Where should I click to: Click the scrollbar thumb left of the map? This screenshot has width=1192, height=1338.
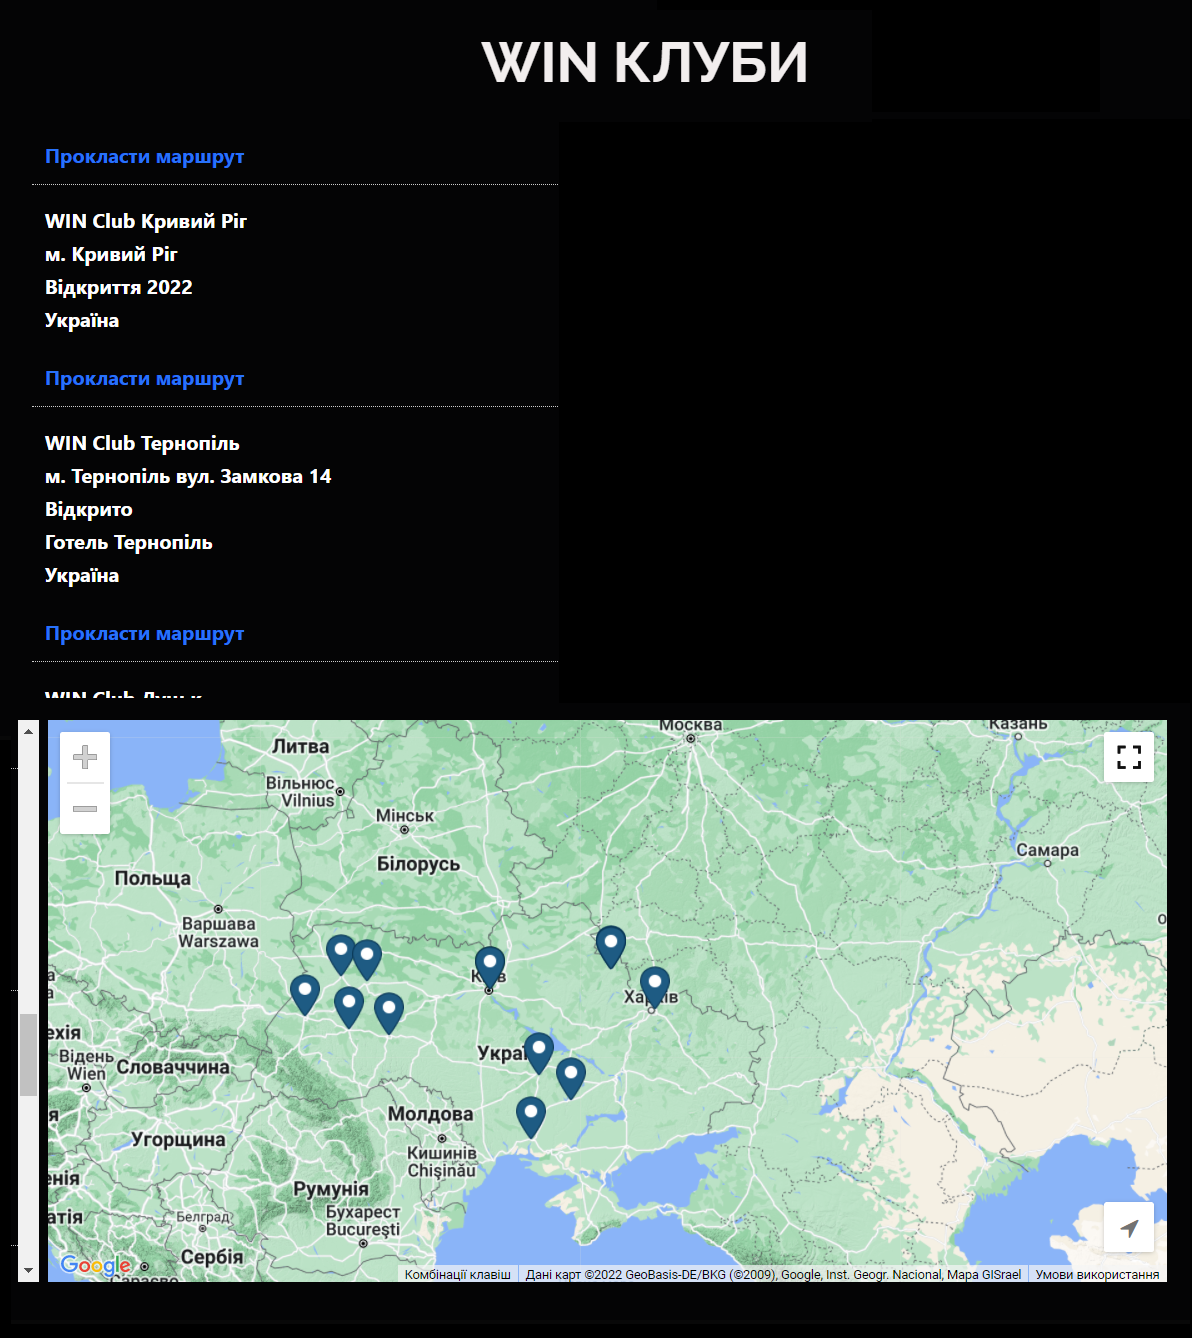28,1055
